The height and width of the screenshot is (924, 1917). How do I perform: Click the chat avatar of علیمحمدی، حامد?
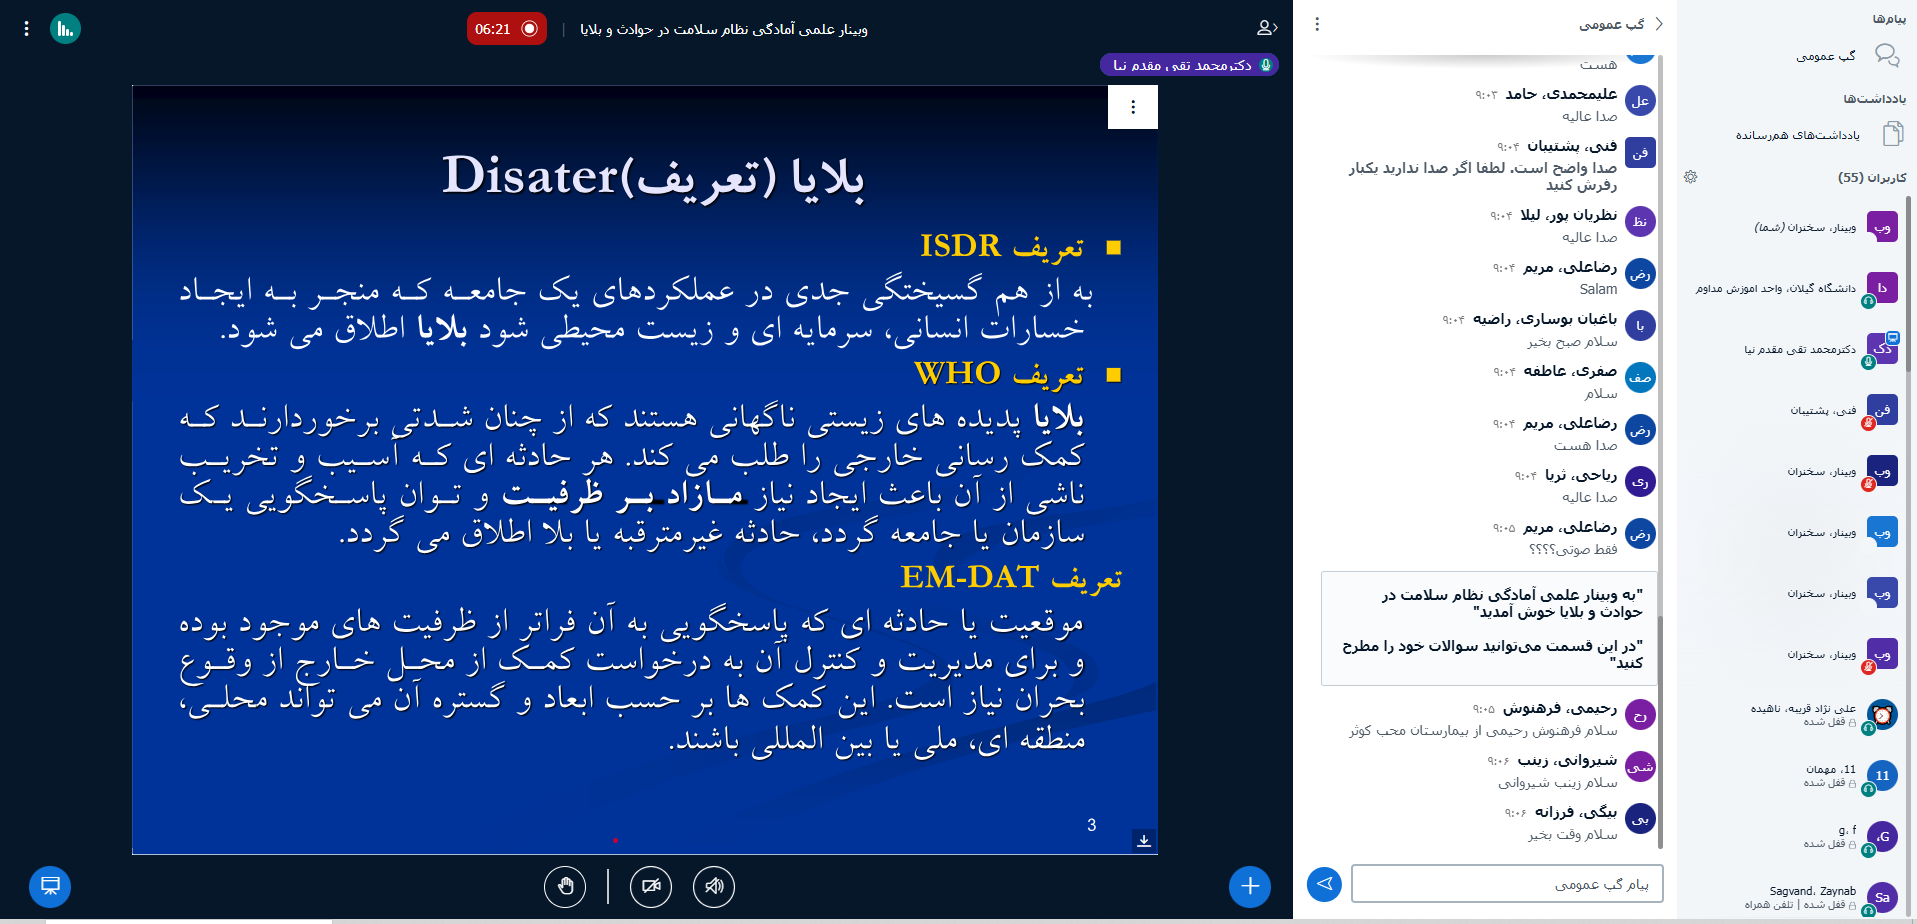(1640, 101)
